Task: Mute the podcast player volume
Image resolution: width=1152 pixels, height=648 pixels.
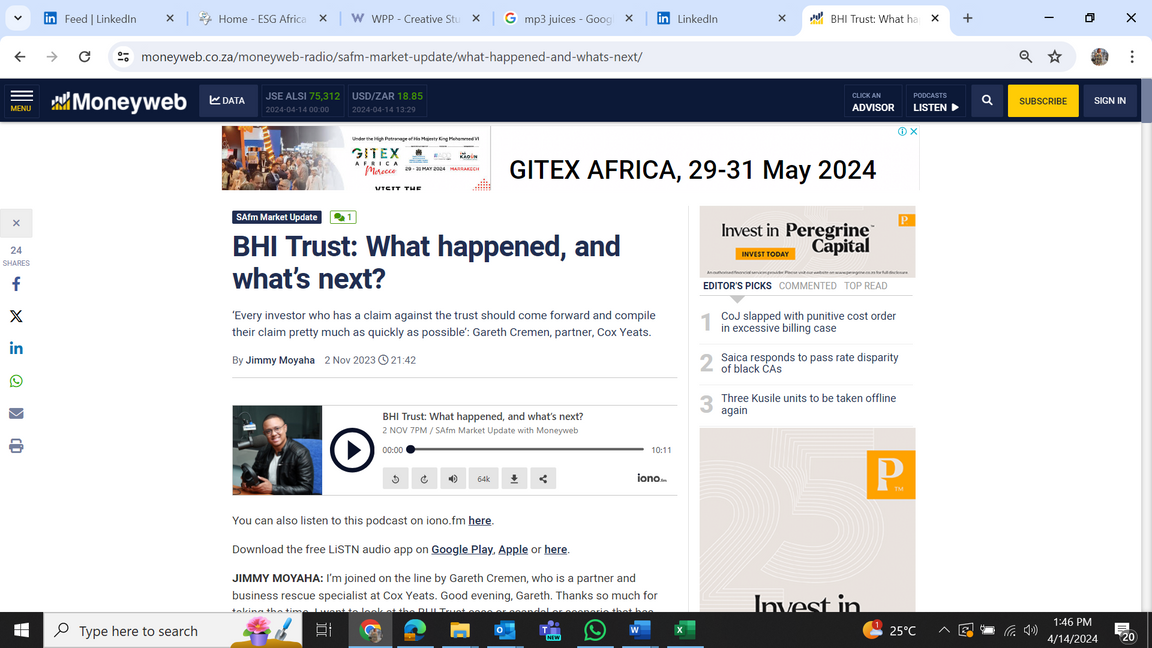Action: point(453,479)
